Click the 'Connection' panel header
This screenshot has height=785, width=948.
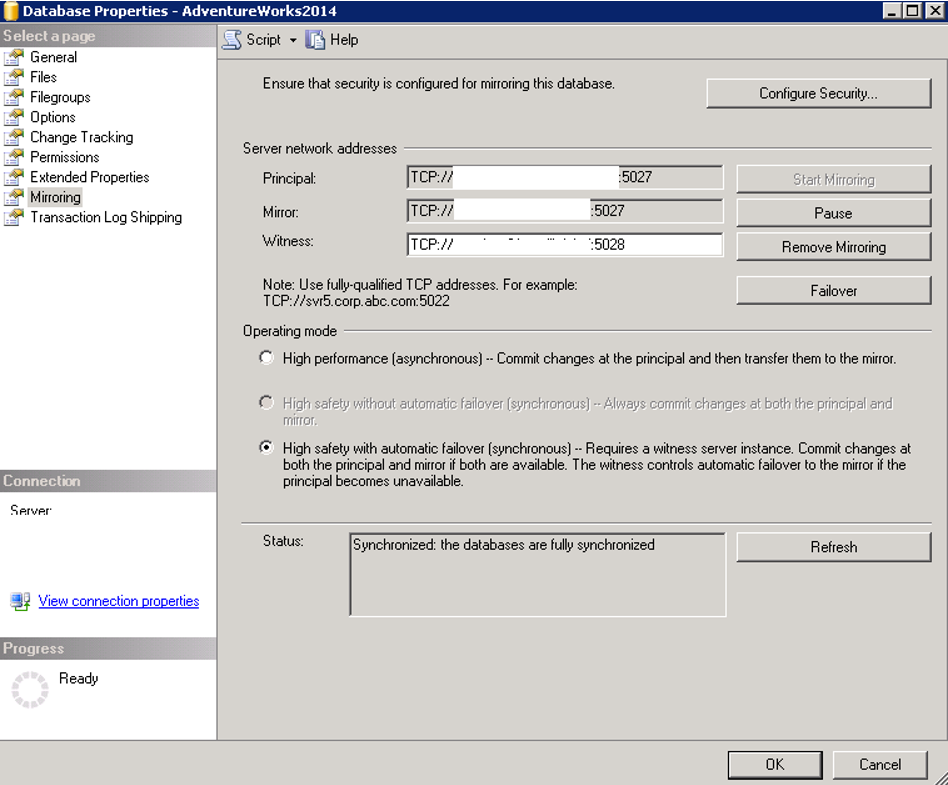(x=108, y=481)
